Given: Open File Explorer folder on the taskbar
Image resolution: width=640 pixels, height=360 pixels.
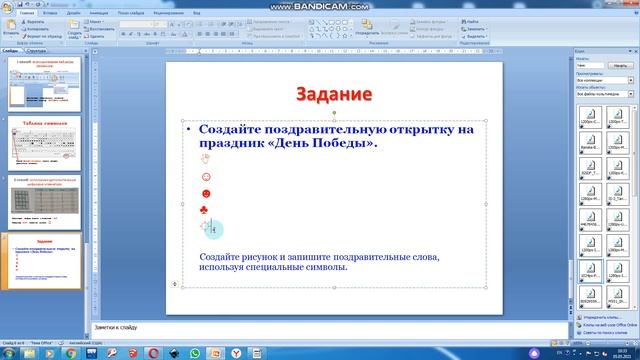Looking at the screenshot, I should pyautogui.click(x=29, y=353).
